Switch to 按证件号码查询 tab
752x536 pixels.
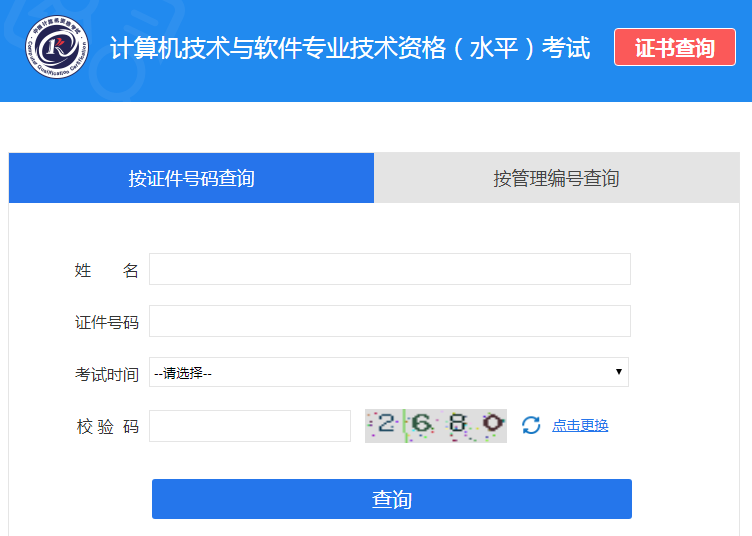[x=191, y=178]
